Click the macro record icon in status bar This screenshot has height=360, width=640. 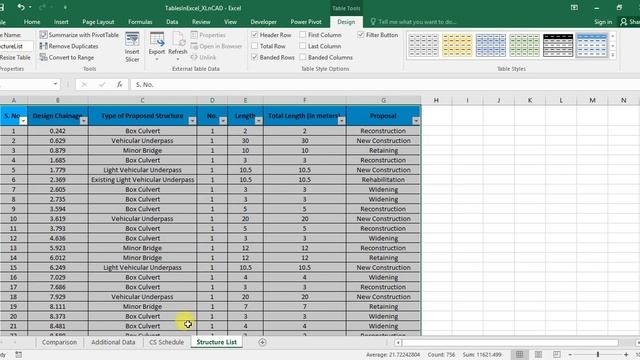[x=18, y=354]
